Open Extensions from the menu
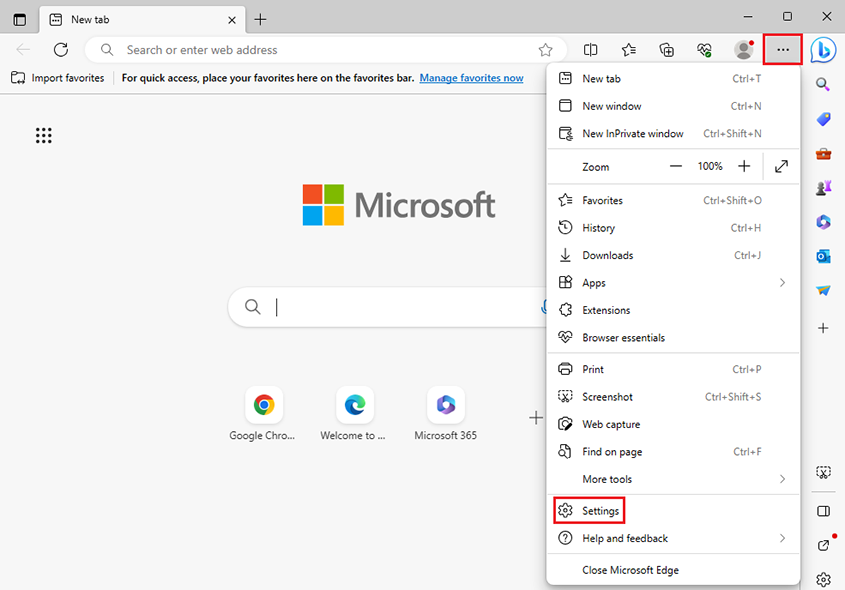Image resolution: width=845 pixels, height=590 pixels. pyautogui.click(x=673, y=310)
